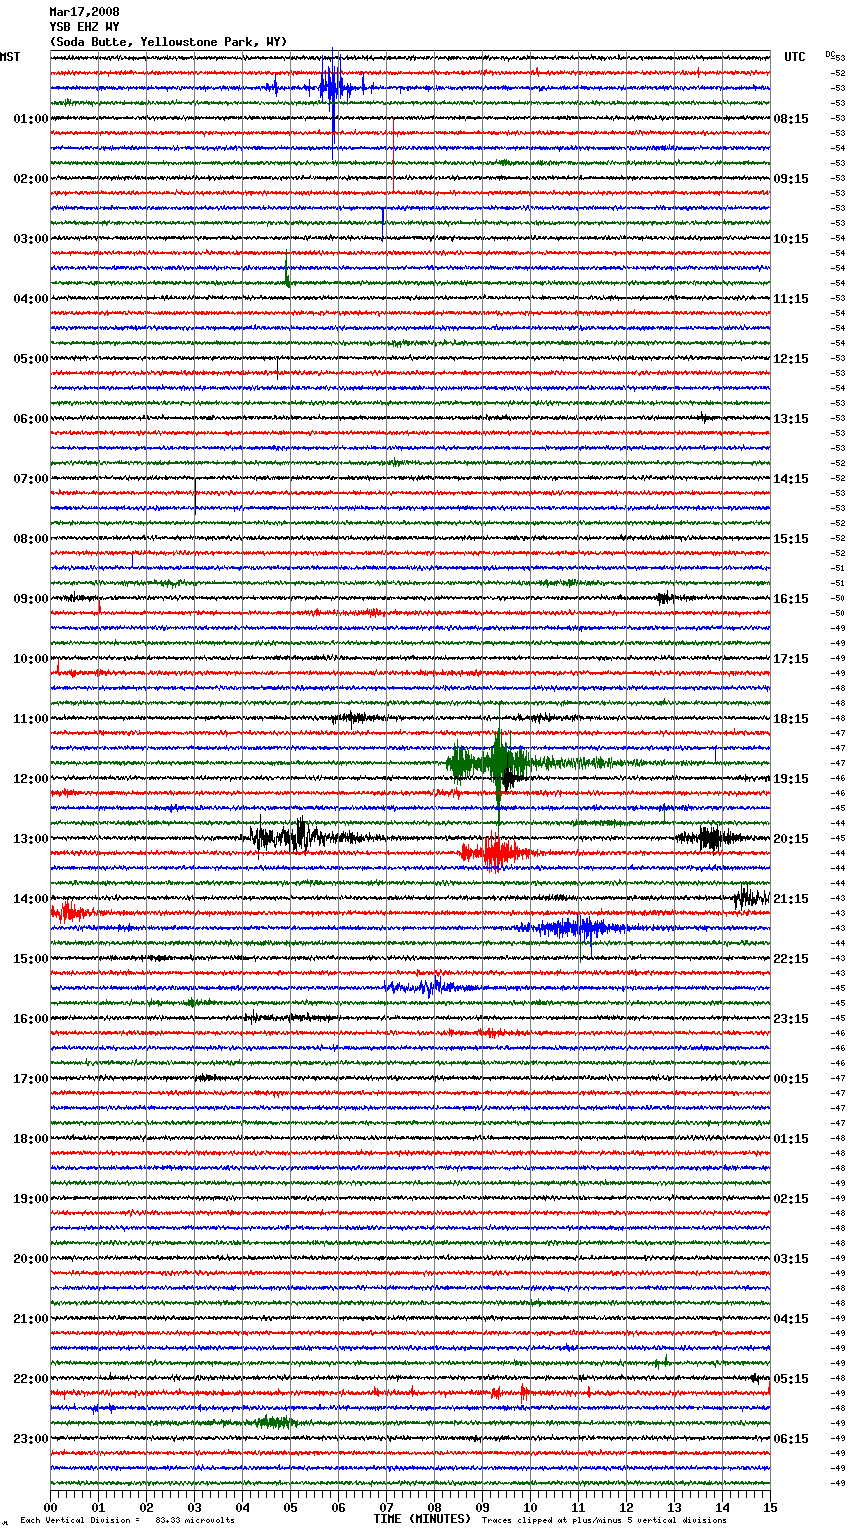Click the 09:00 MST row label
Screen dimensions: 850x1534
click(31, 599)
